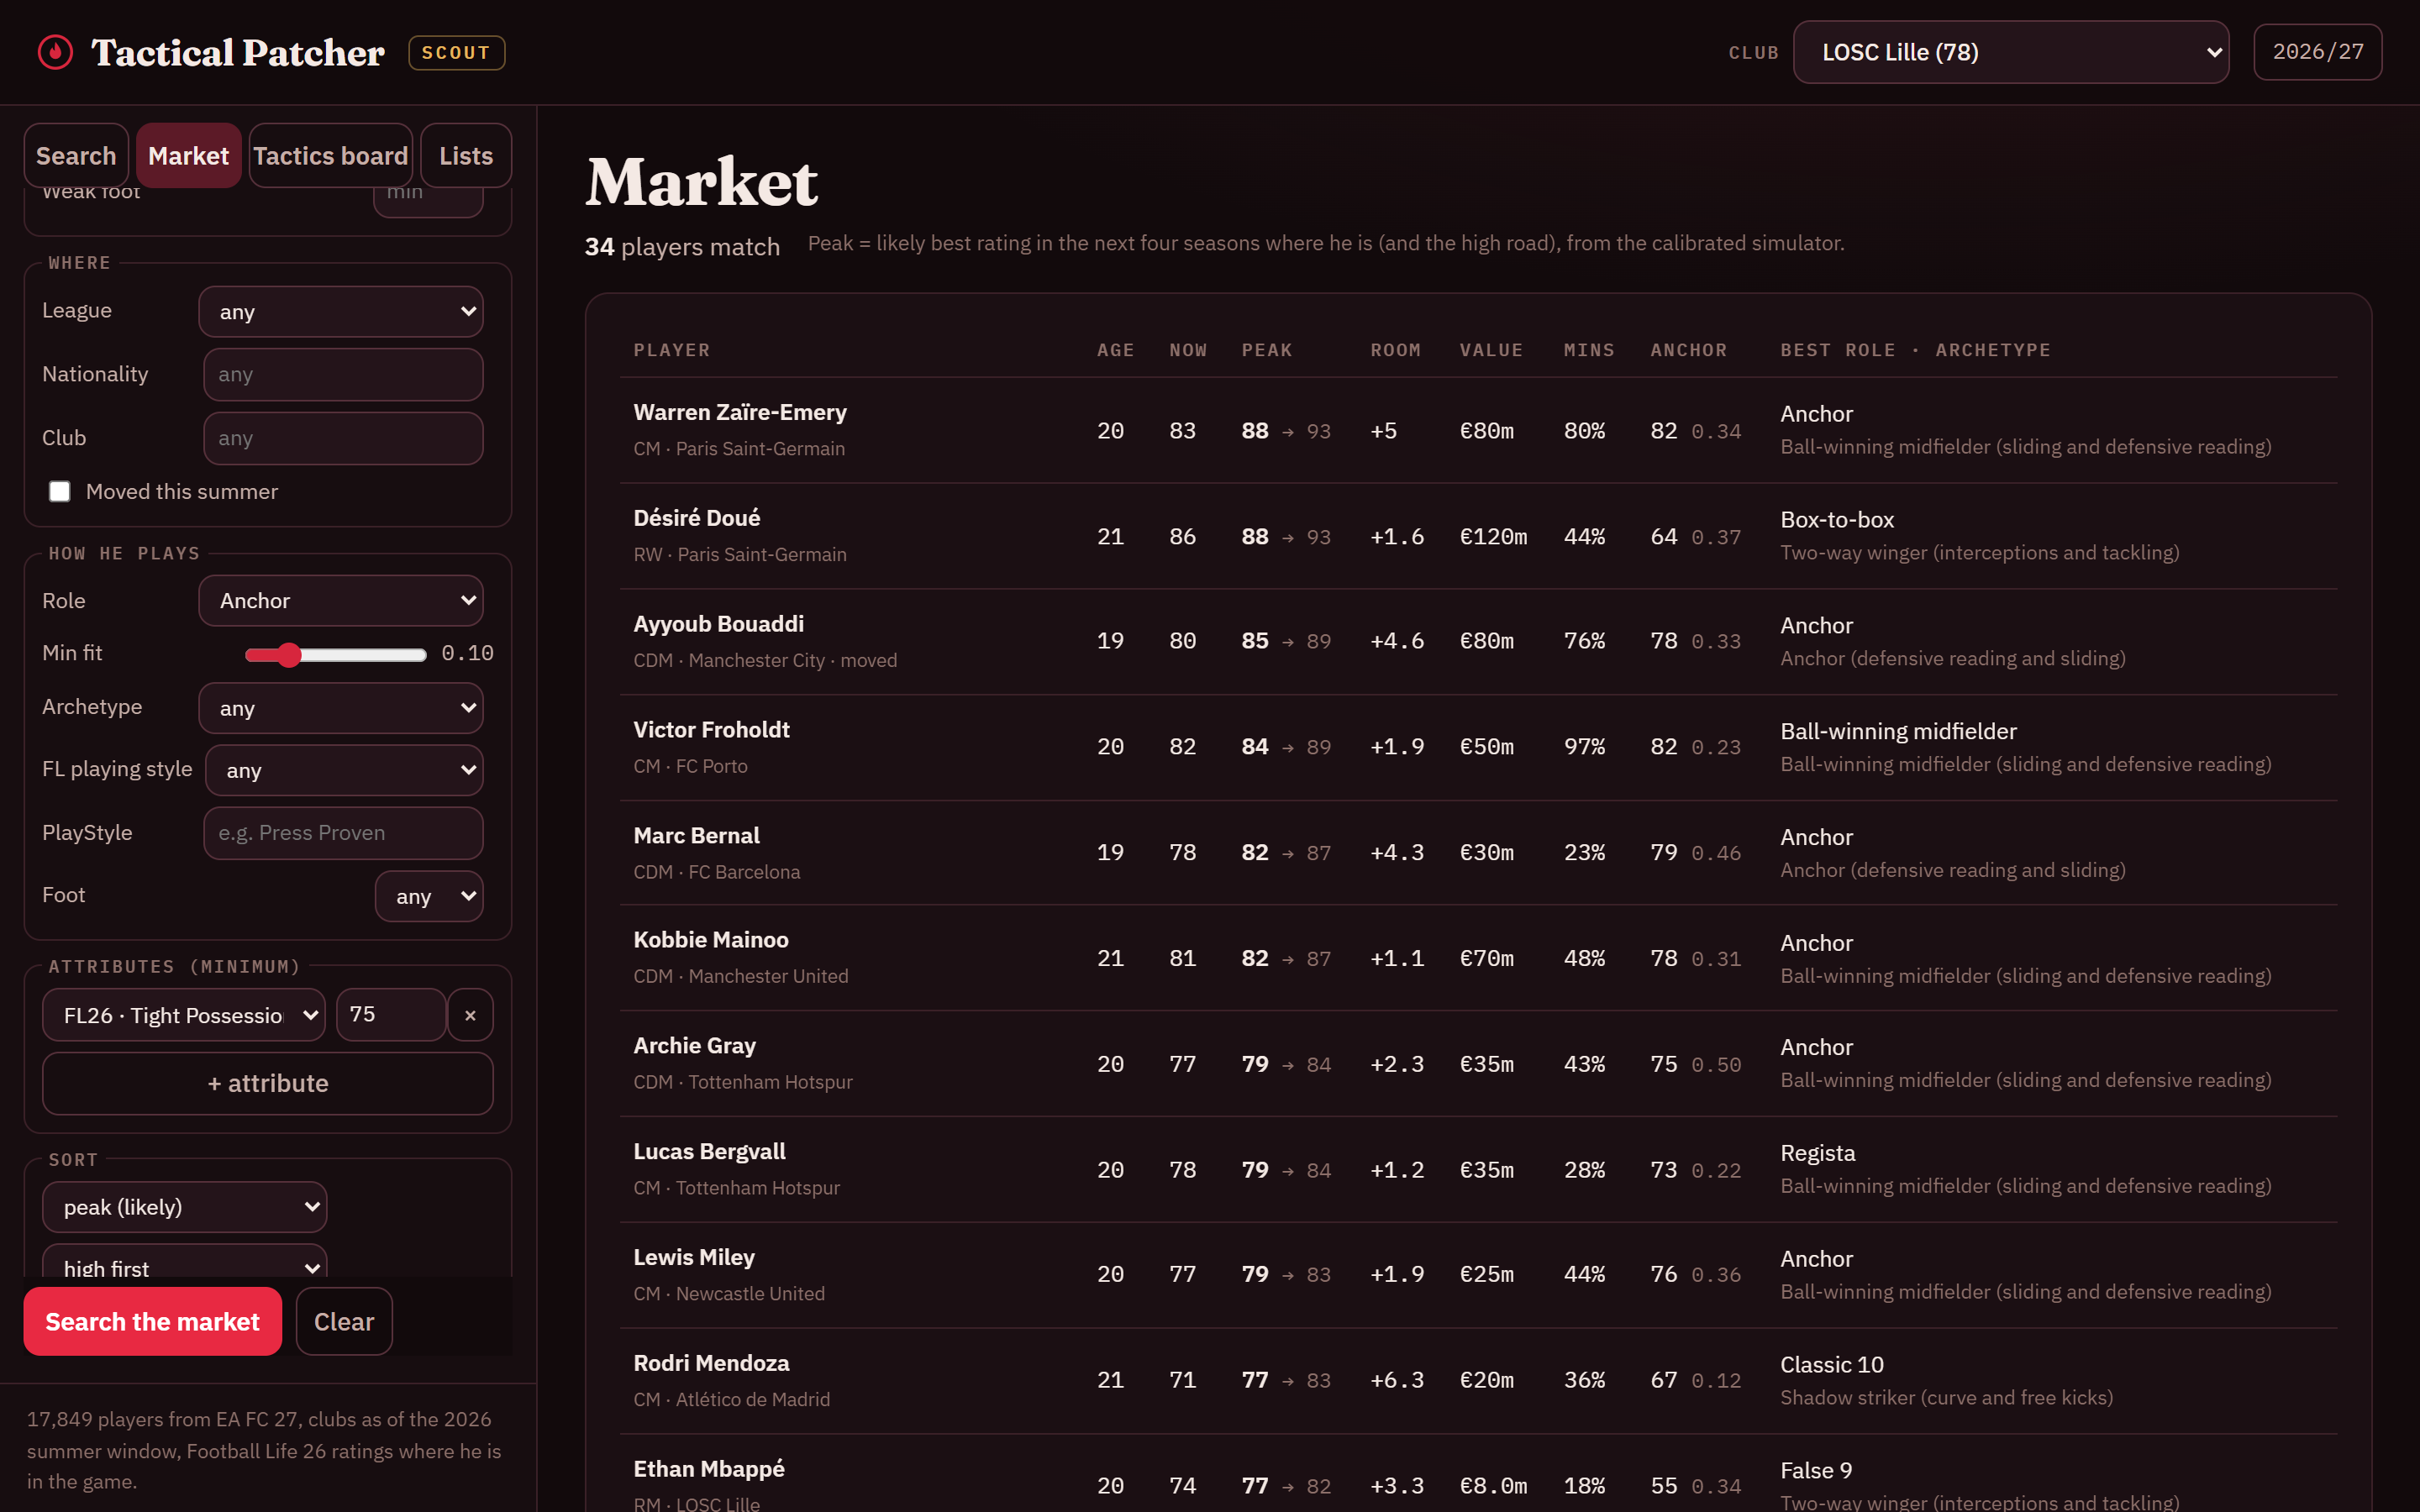Open Lewis Miley player entry
The image size is (2420, 1512).
tap(1478, 1275)
